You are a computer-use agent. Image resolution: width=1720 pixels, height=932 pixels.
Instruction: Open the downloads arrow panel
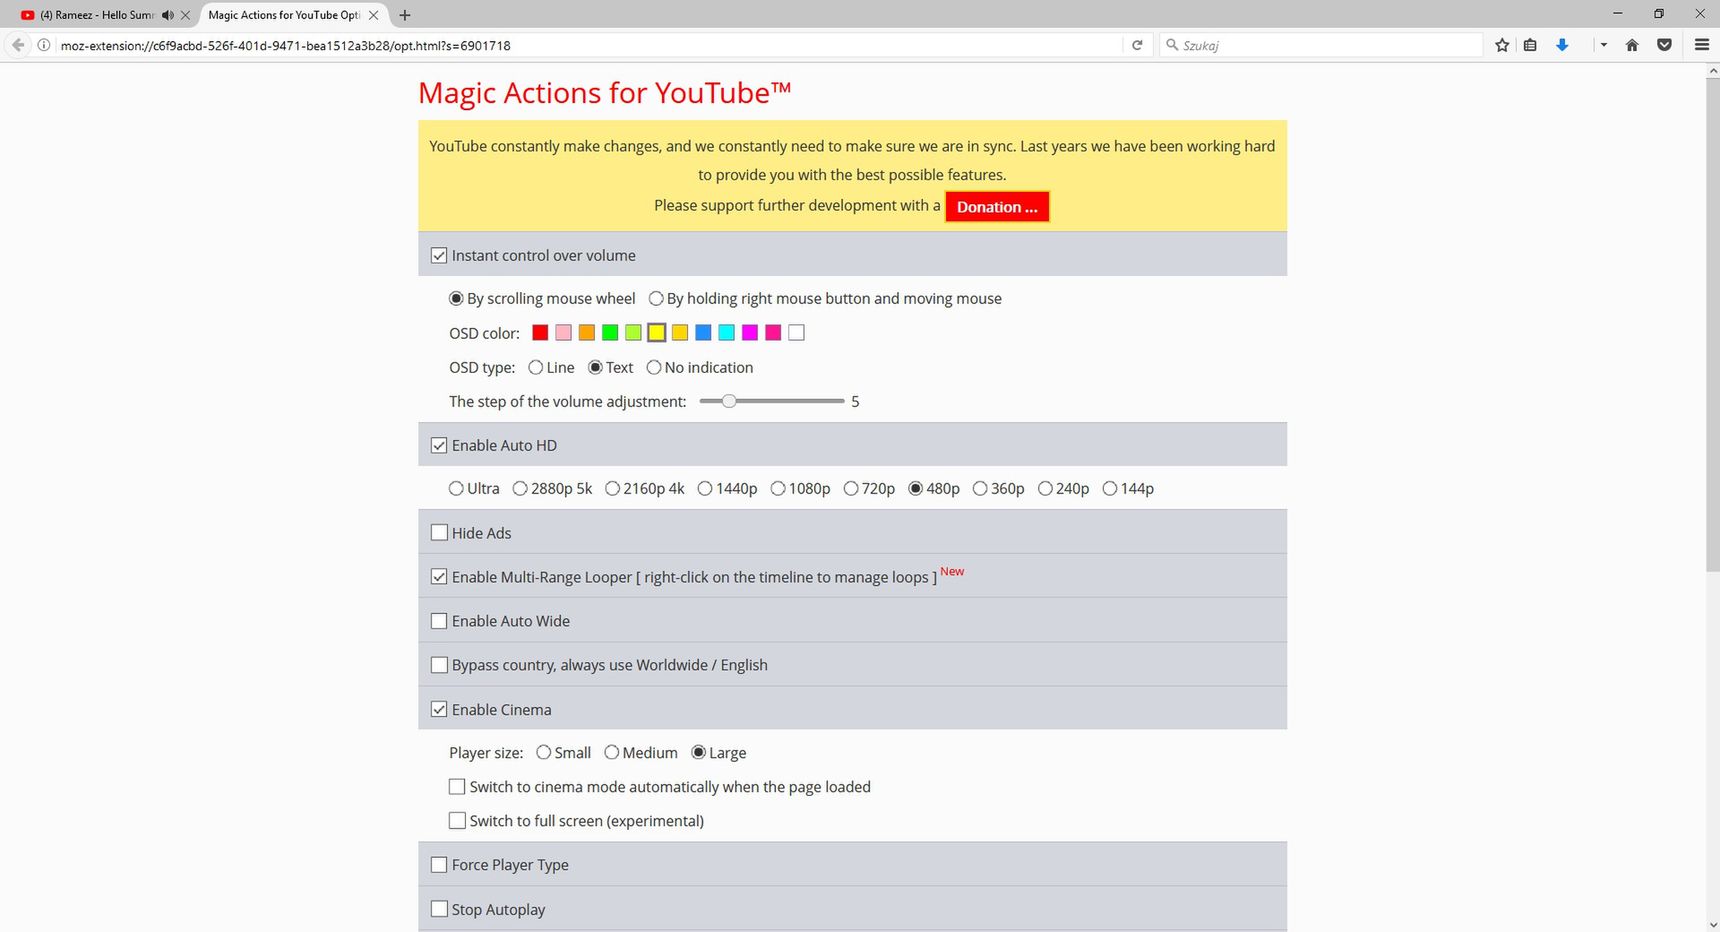click(x=1562, y=45)
